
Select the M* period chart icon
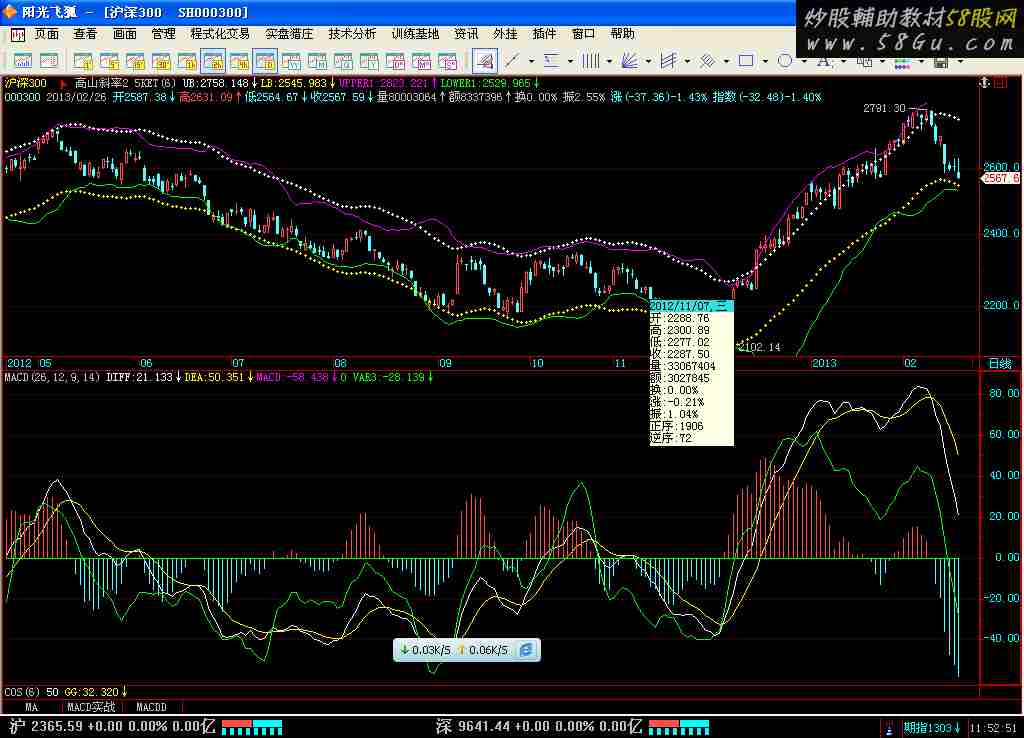tap(422, 61)
